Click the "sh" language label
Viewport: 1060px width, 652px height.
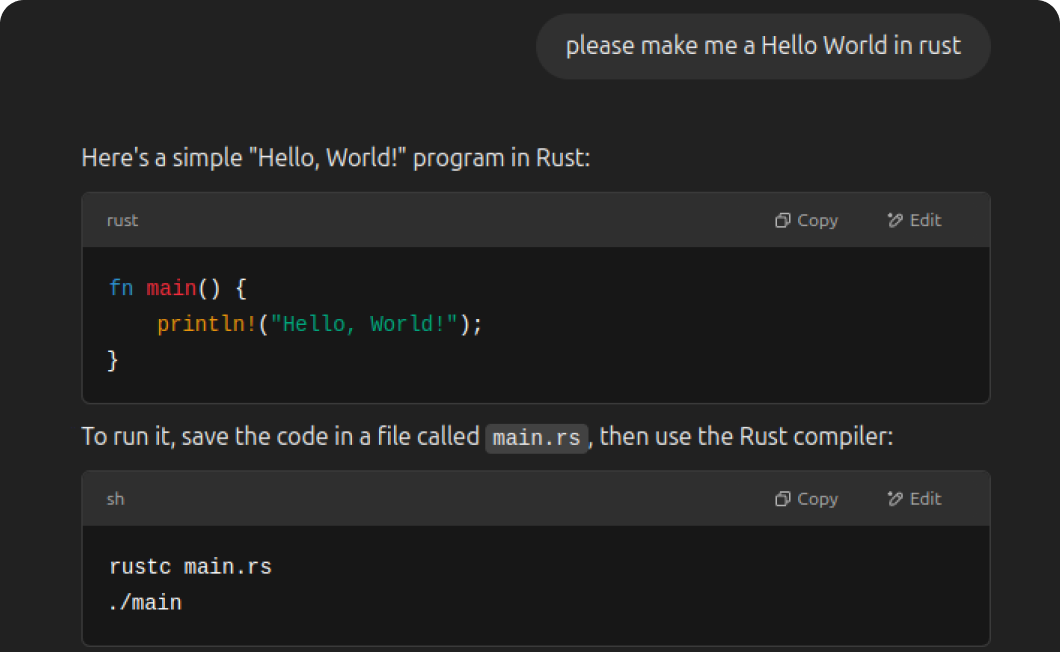coord(116,499)
